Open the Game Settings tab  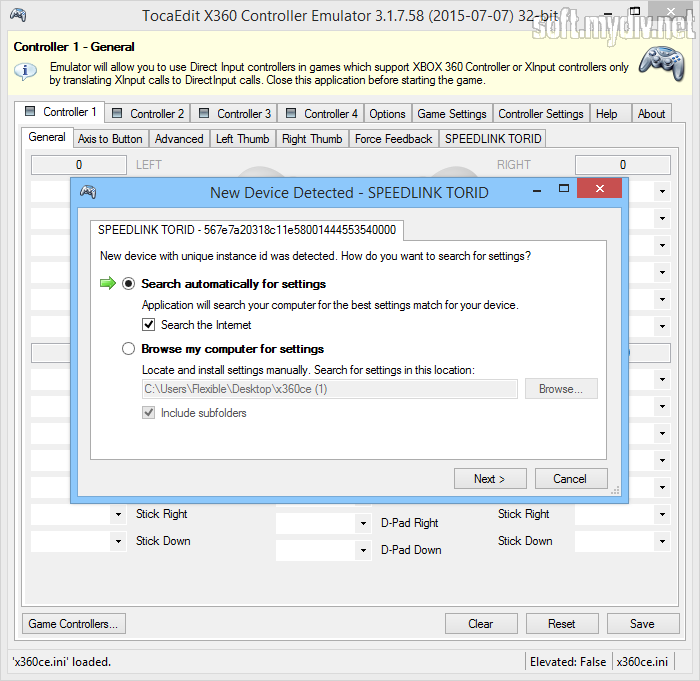click(x=452, y=113)
